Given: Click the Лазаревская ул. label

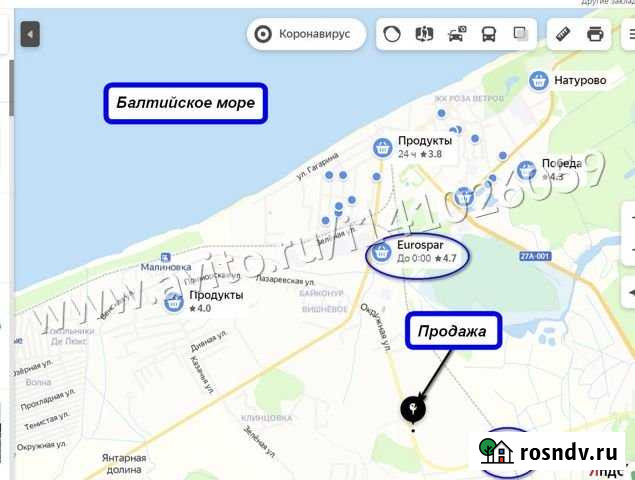Looking at the screenshot, I should pos(285,280).
